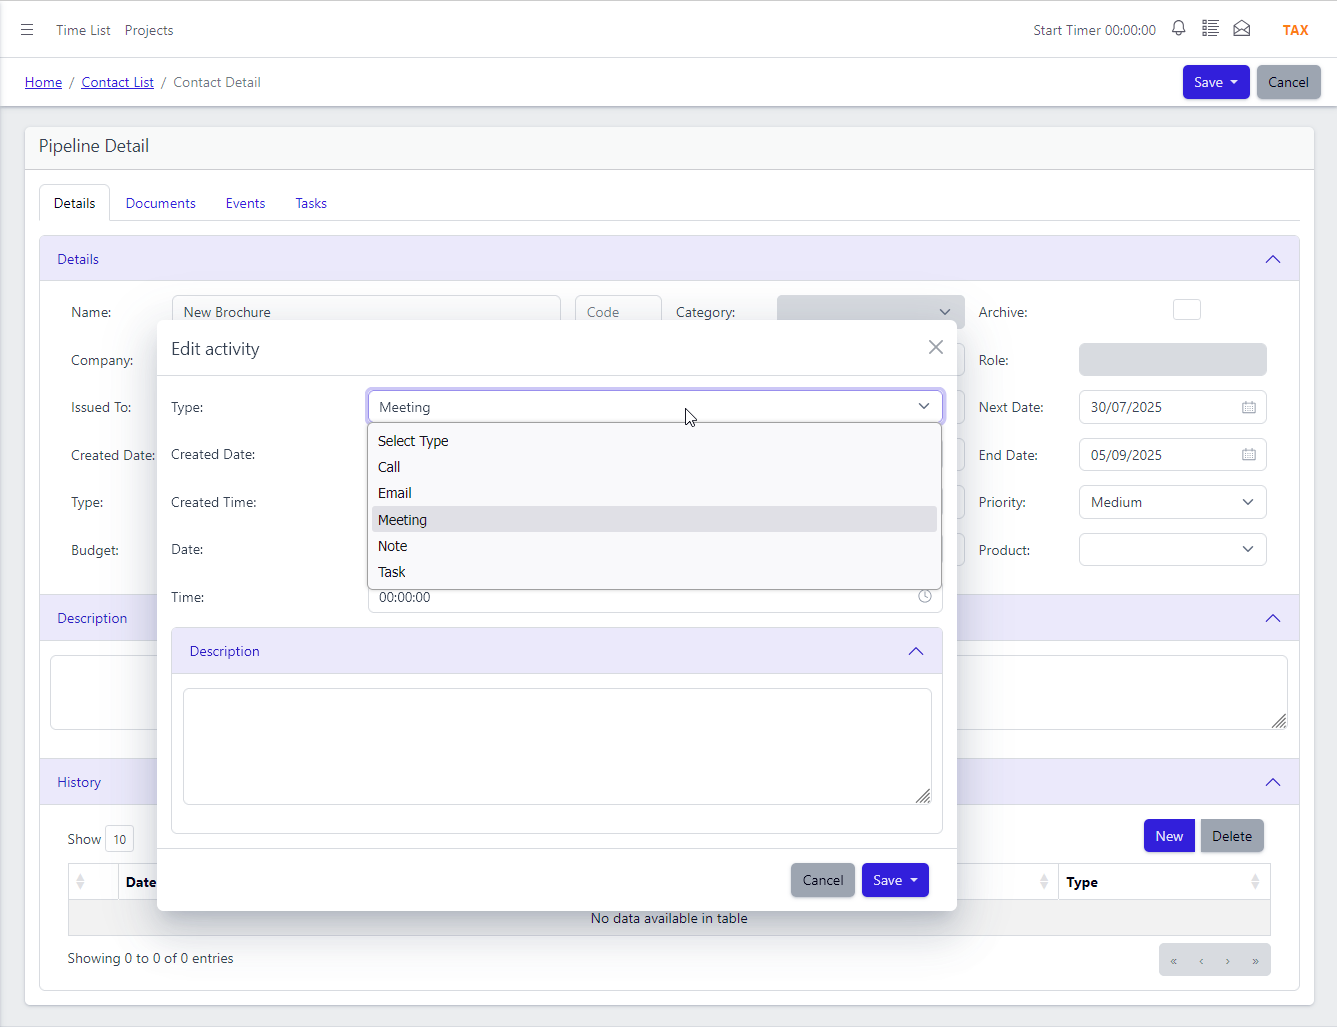Switch to the Documents tab
This screenshot has height=1027, width=1337.
coord(161,203)
